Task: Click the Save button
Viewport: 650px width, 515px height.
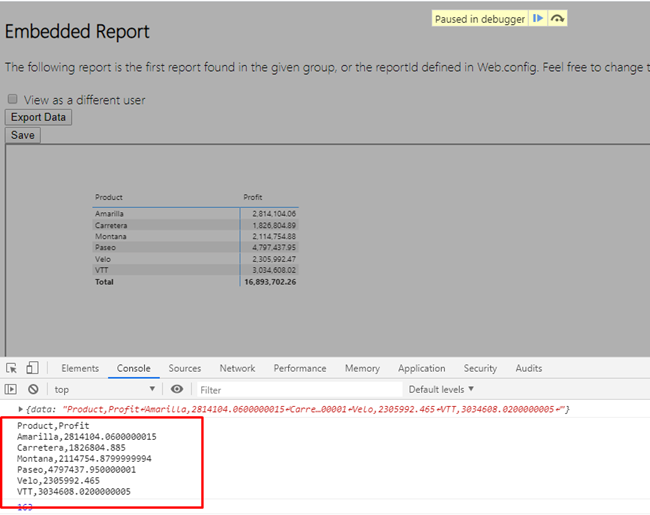Action: pyautogui.click(x=23, y=135)
